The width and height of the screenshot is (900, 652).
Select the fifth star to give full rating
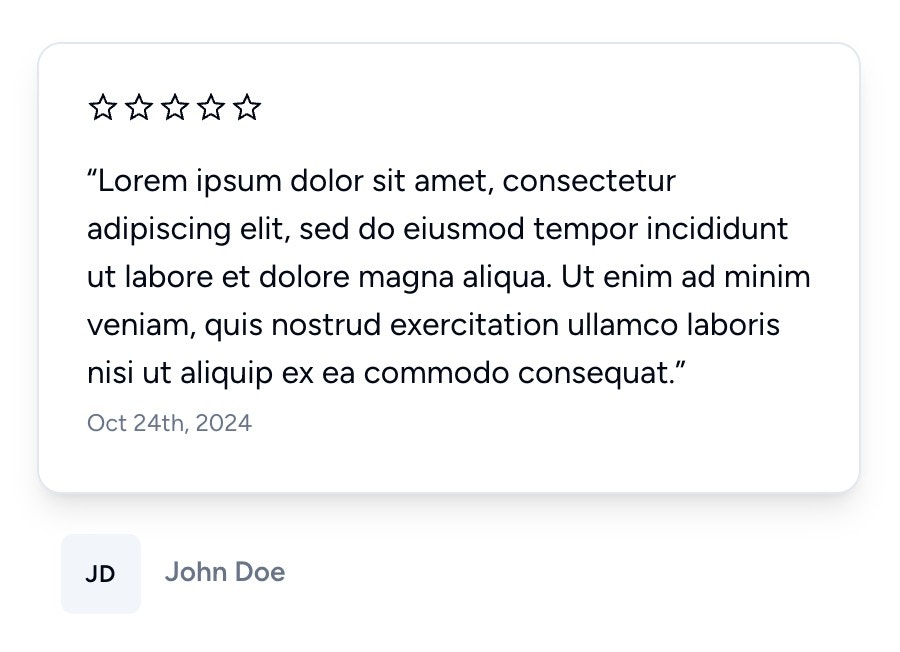247,107
